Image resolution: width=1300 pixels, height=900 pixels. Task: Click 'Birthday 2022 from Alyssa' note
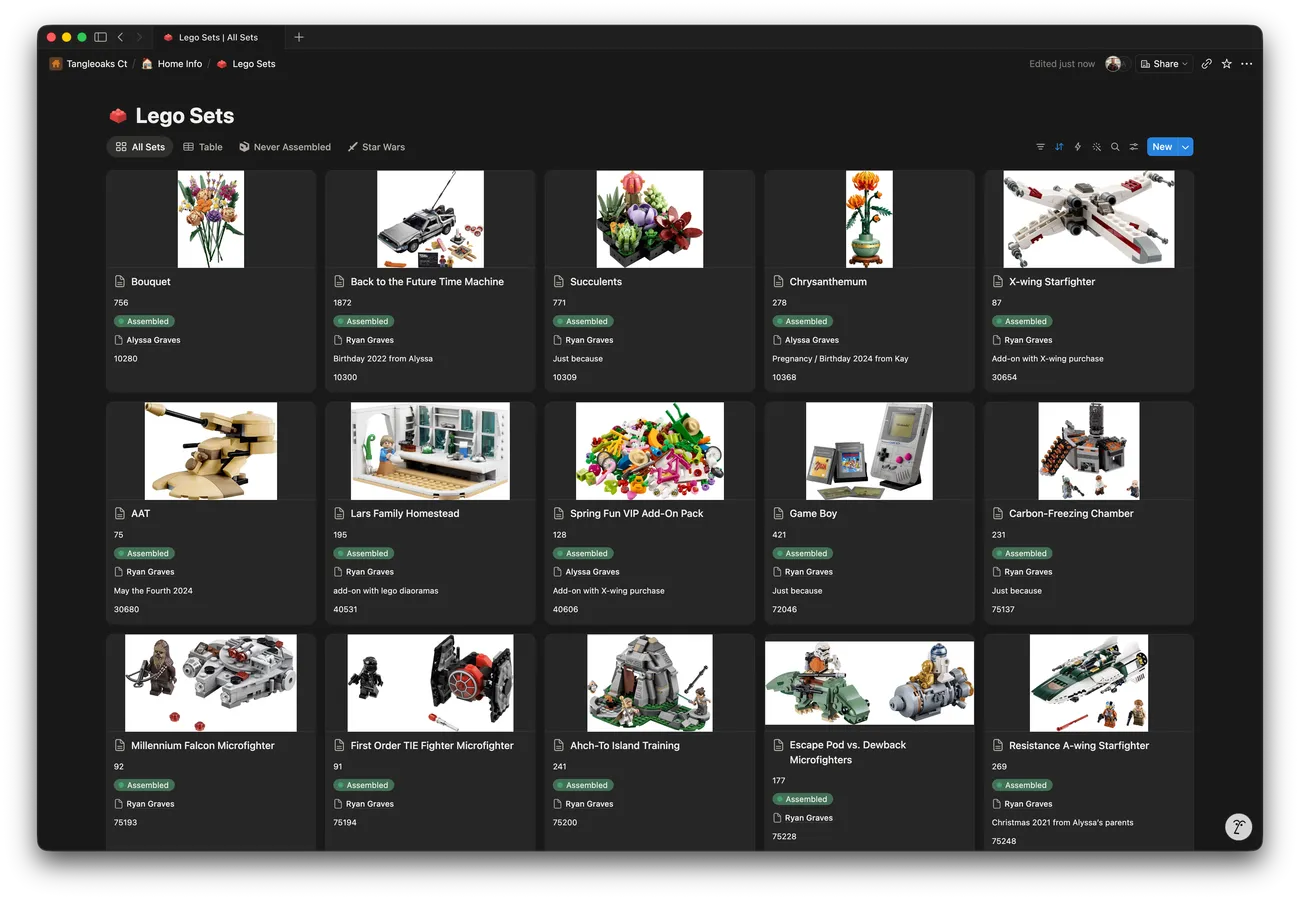[383, 359]
